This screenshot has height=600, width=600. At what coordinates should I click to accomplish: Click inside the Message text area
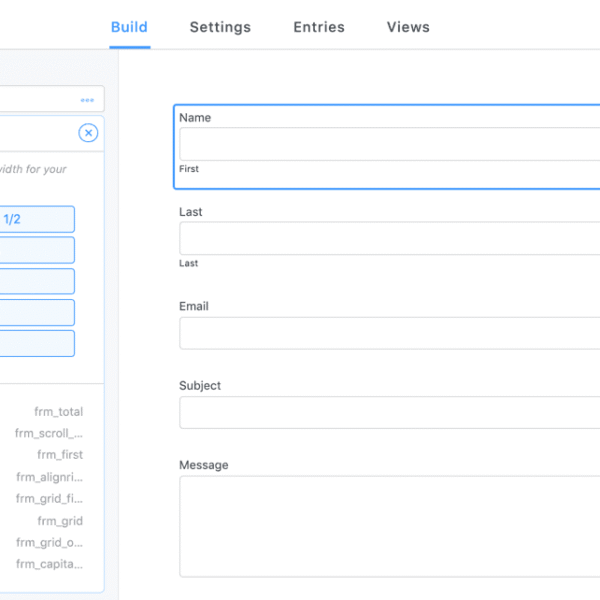tap(390, 525)
